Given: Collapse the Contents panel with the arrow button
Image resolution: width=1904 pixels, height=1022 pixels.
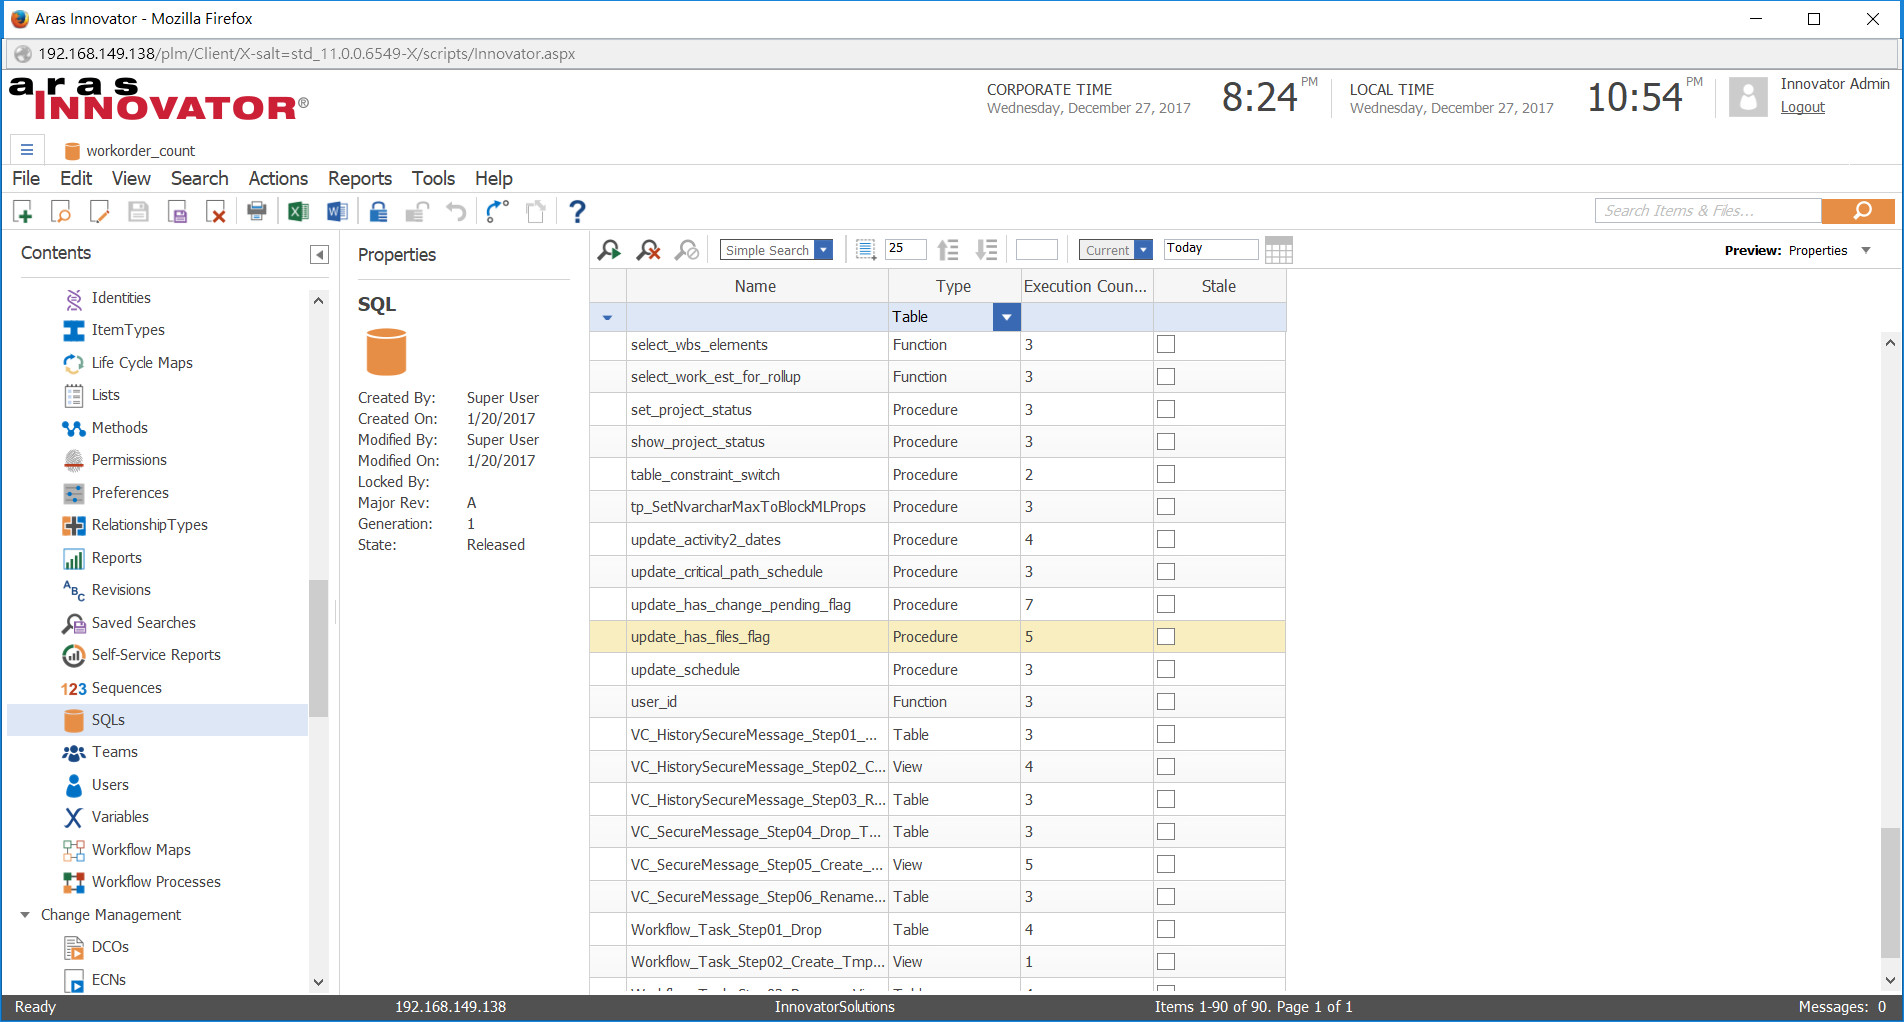Looking at the screenshot, I should tap(319, 254).
